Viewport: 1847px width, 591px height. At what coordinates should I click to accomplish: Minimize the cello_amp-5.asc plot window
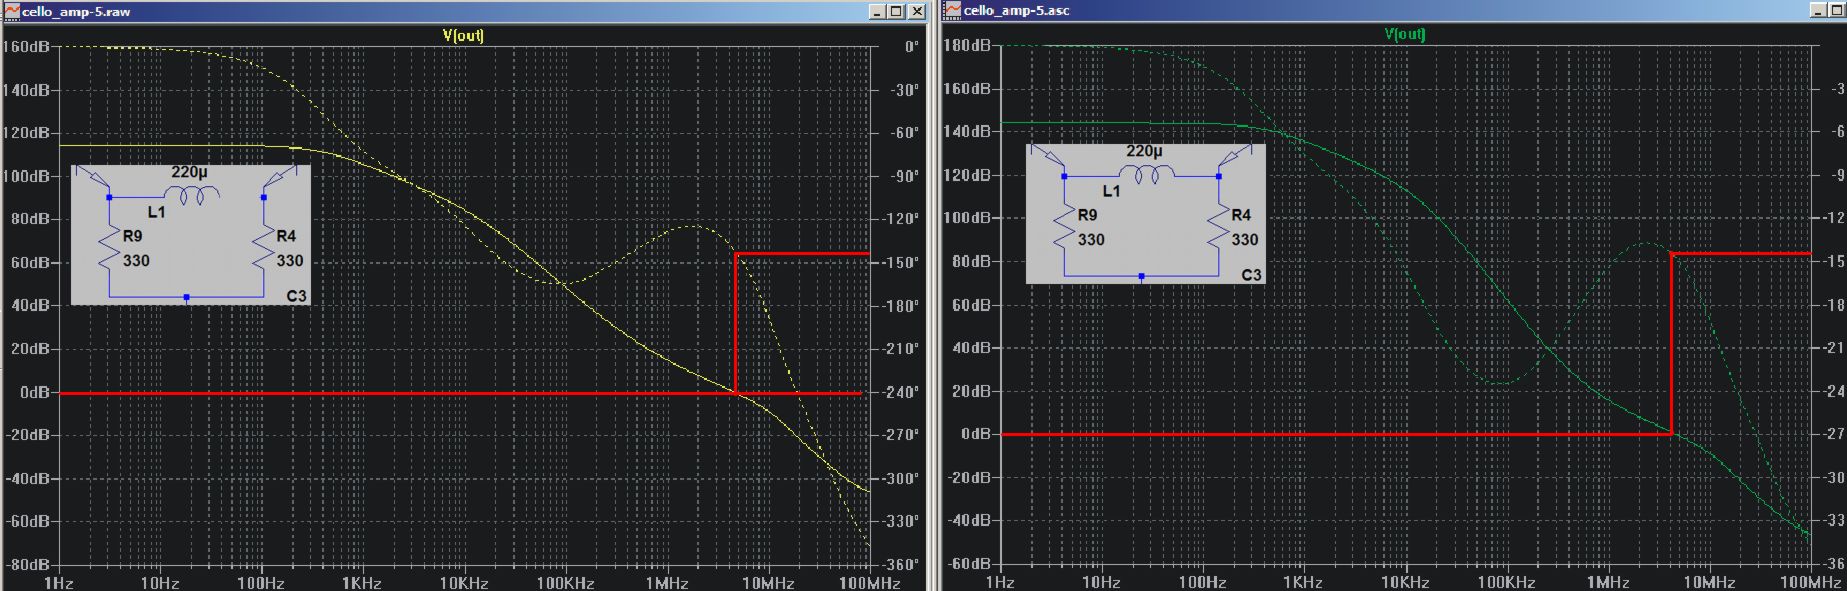[1820, 10]
